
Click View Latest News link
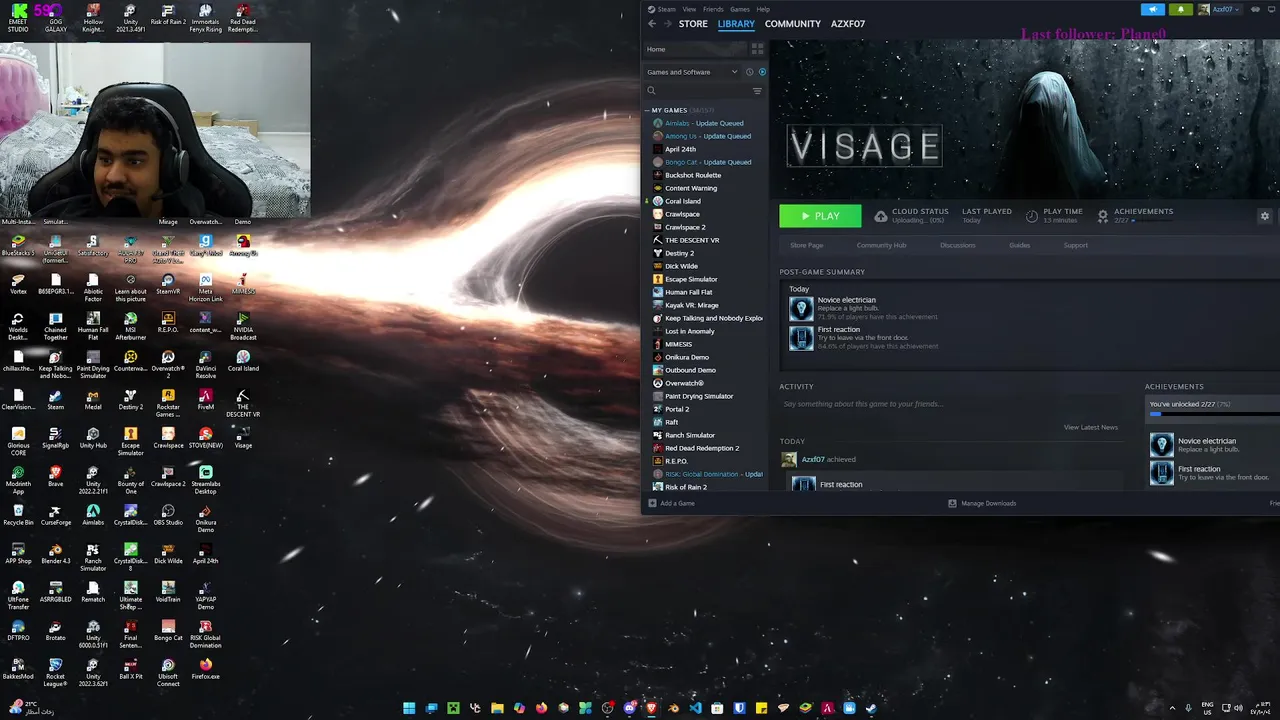pos(1091,427)
